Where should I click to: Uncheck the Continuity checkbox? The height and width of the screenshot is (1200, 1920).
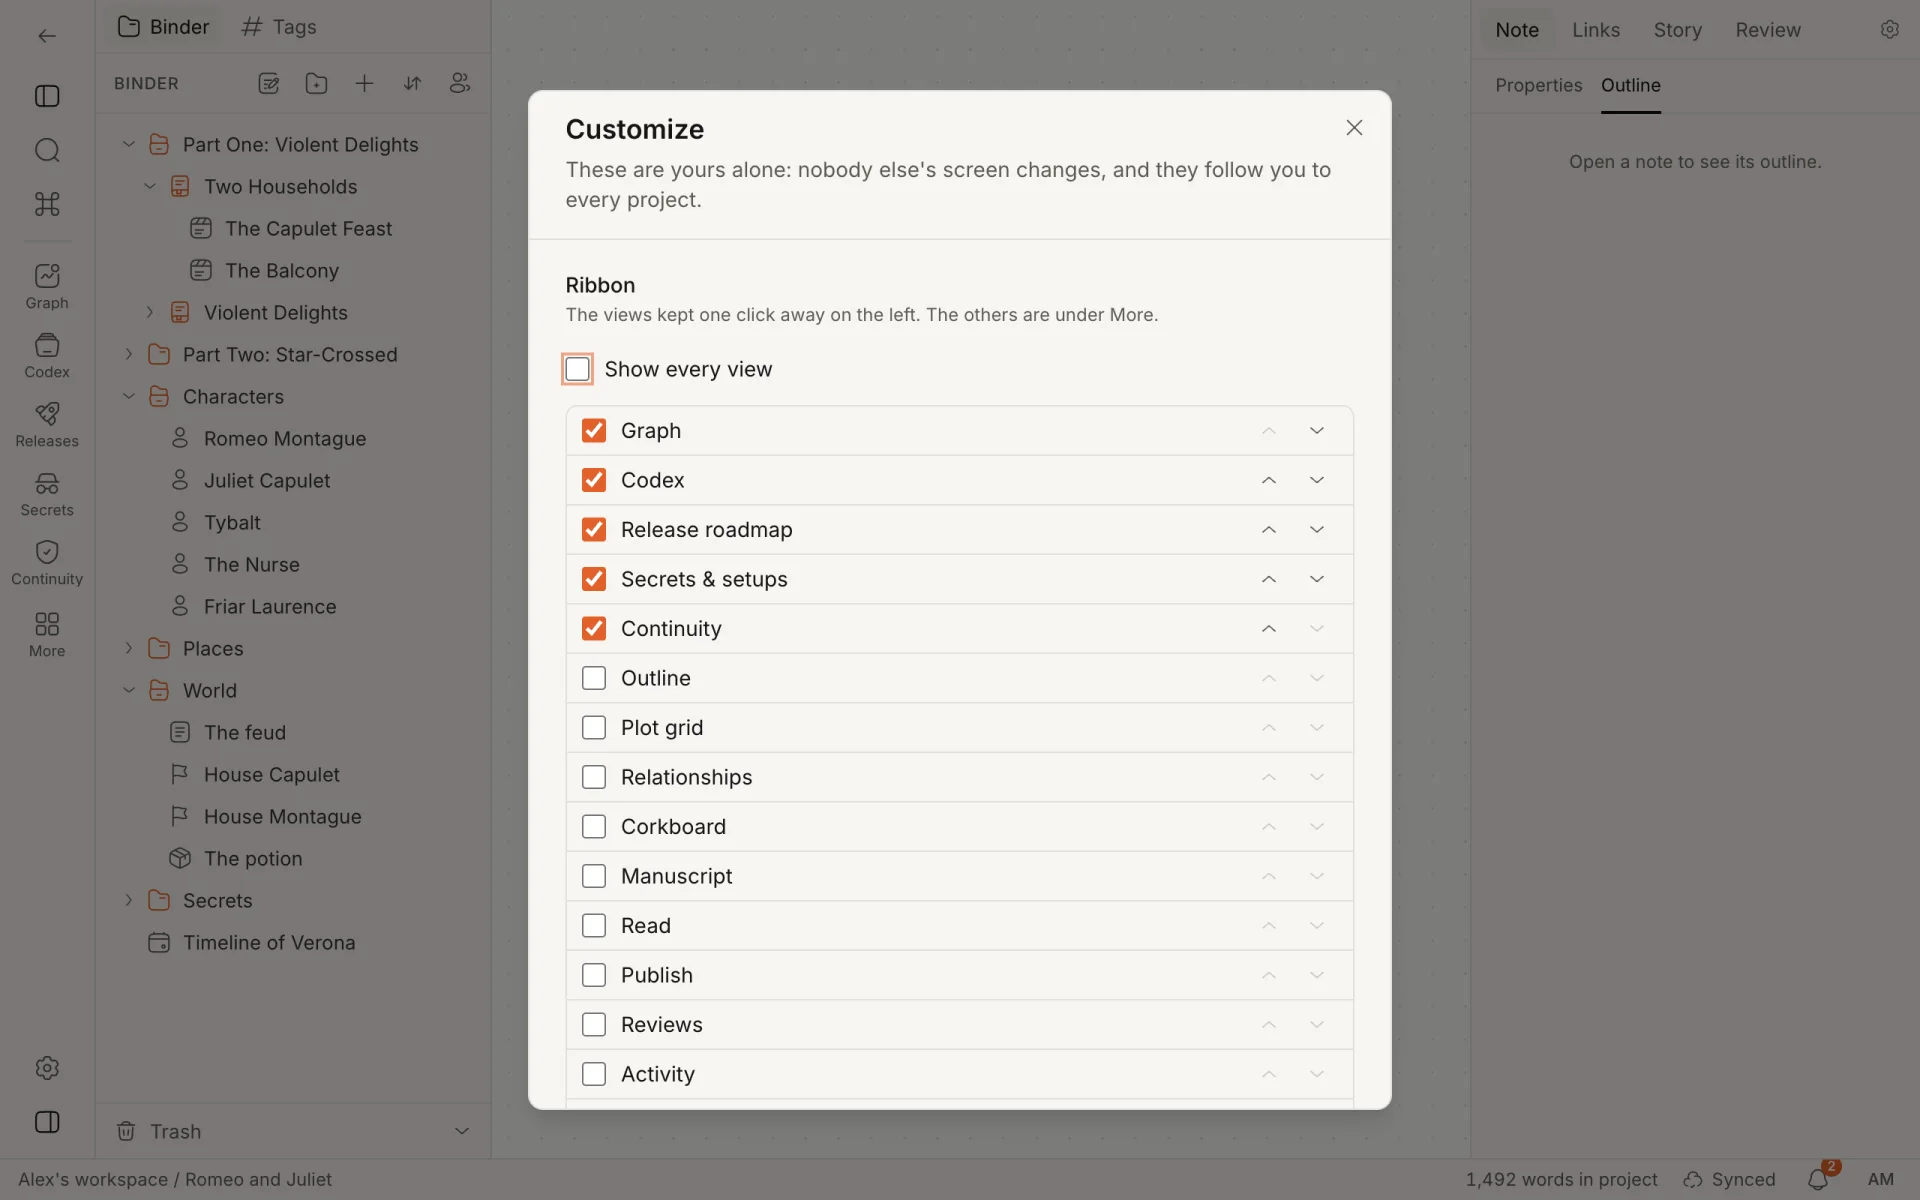594,628
